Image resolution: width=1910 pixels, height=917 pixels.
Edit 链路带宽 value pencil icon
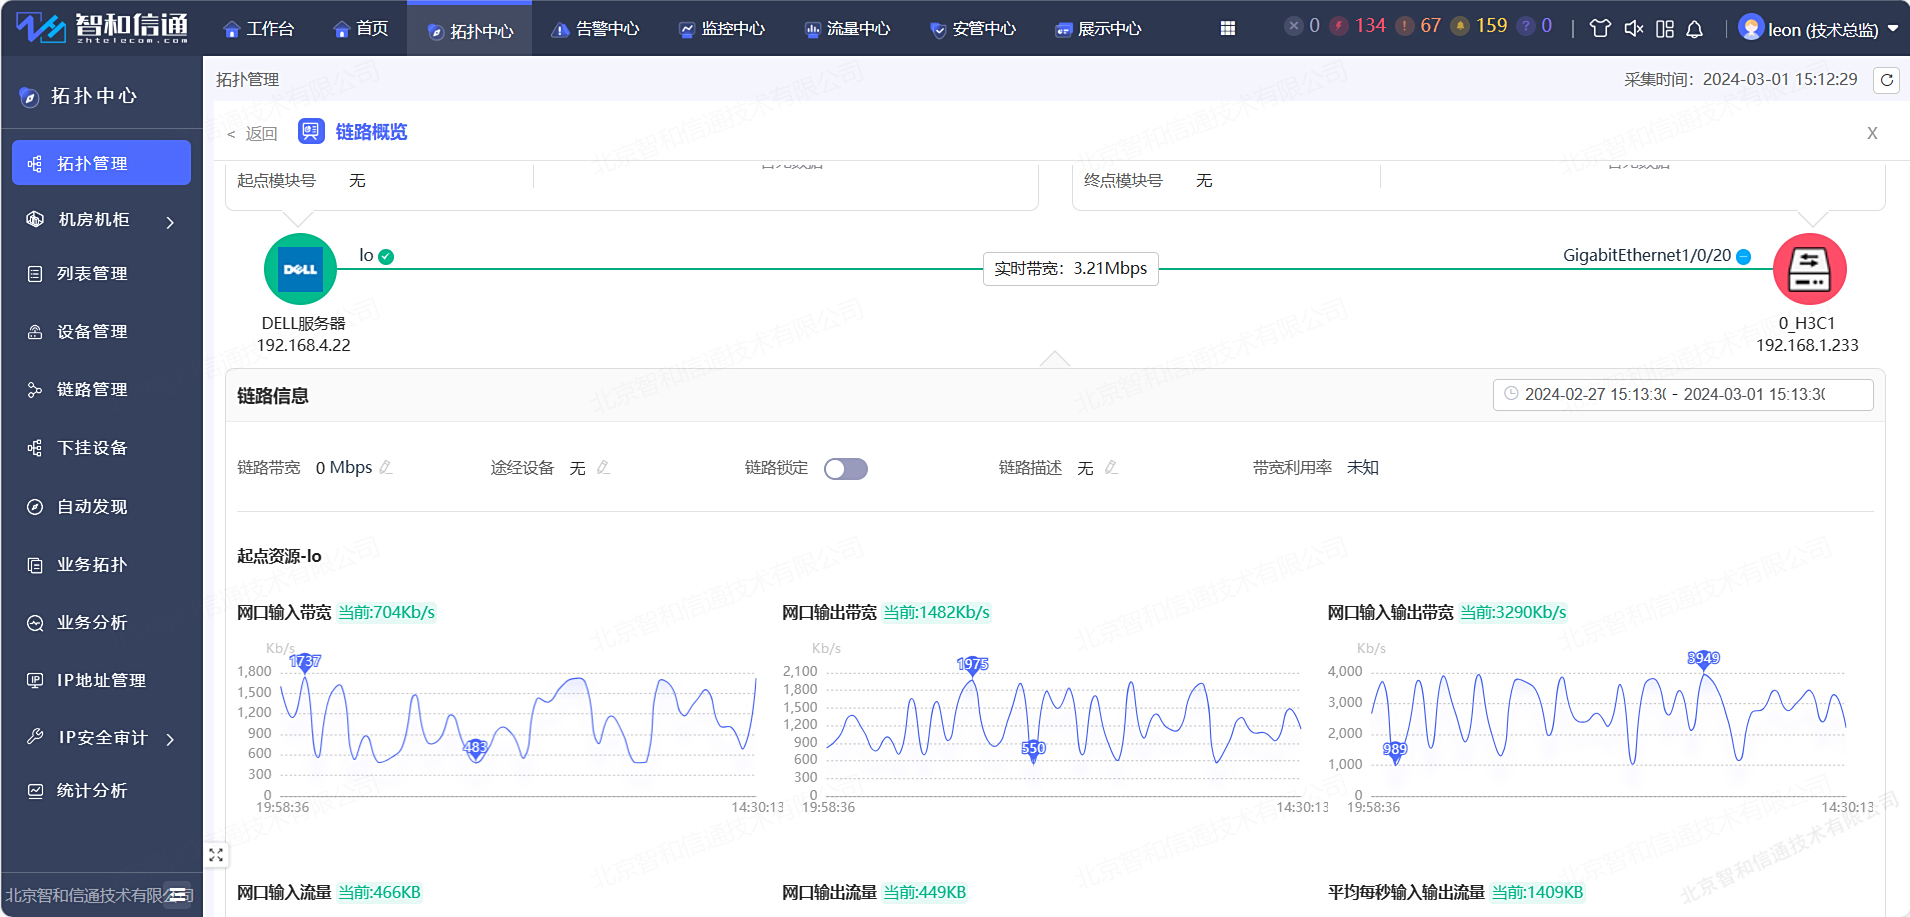386,467
